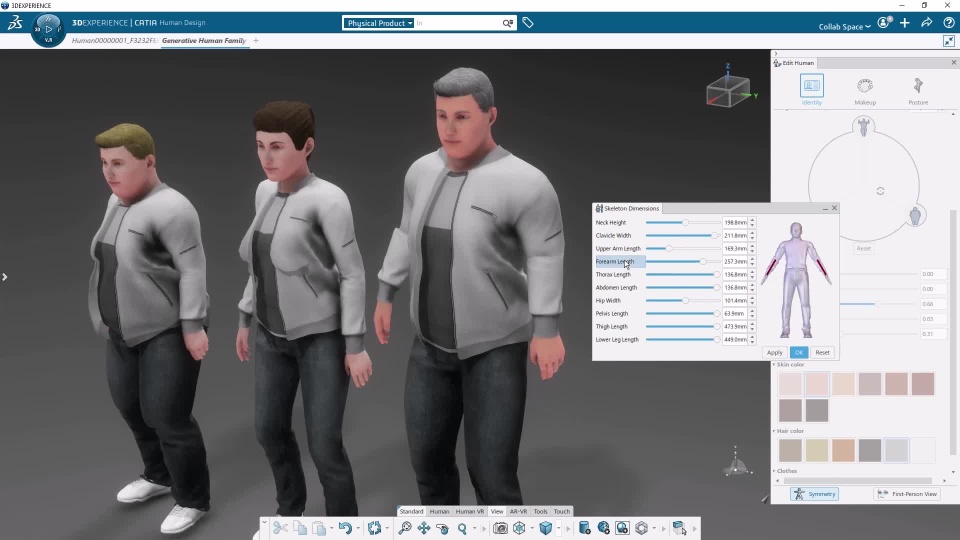Click the Copy icon in bottom toolbar

pos(300,528)
